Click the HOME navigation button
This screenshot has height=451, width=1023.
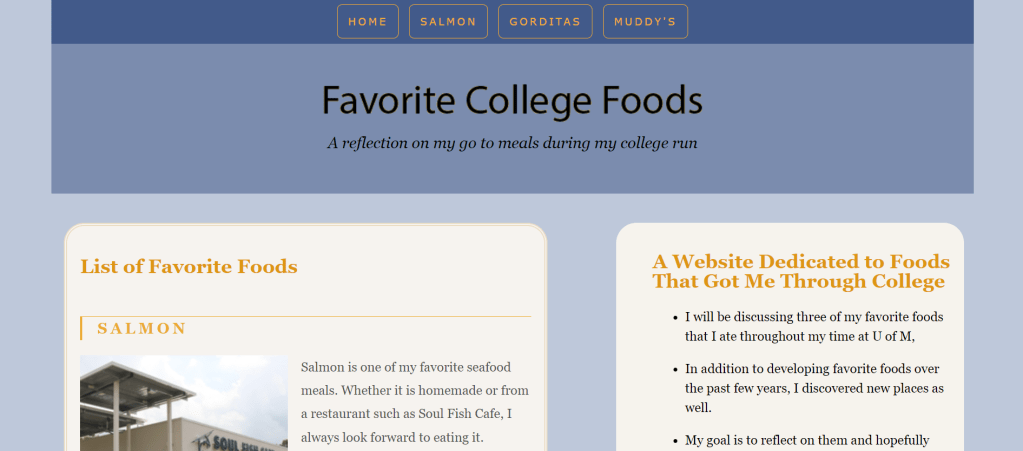(x=368, y=21)
